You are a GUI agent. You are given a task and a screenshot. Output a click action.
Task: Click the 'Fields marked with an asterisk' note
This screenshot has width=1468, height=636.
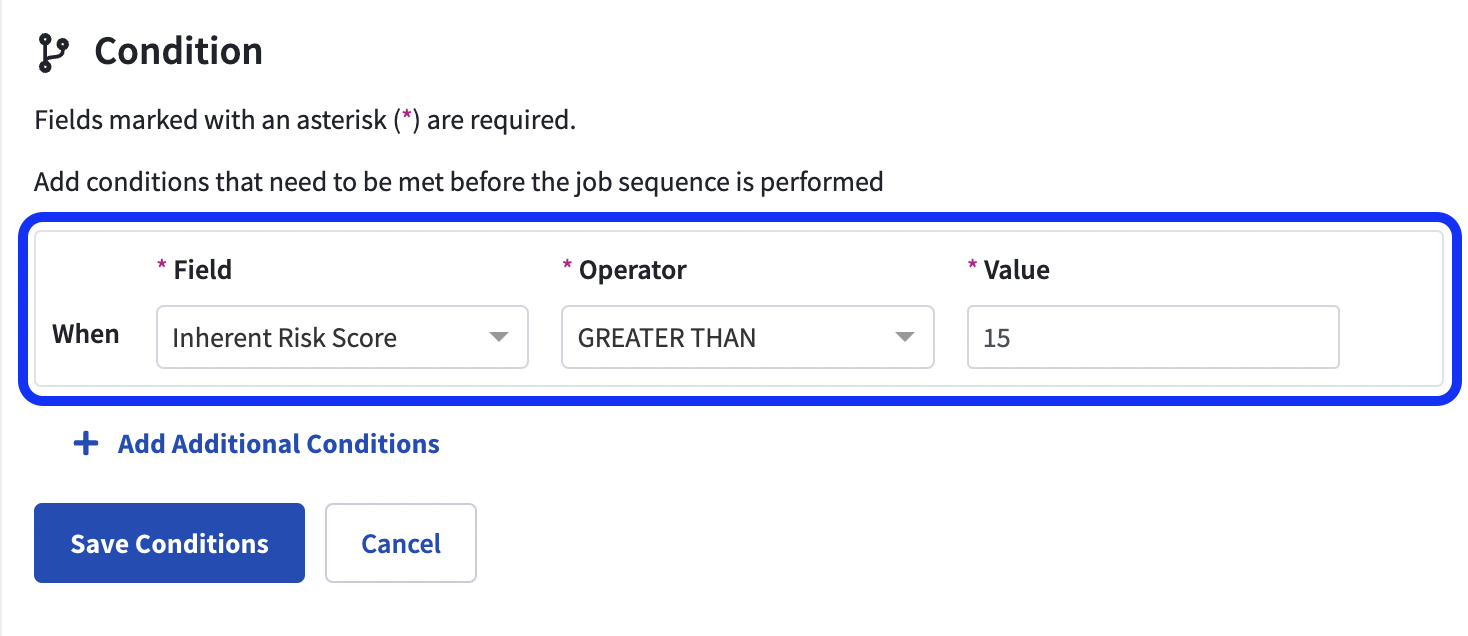point(305,121)
